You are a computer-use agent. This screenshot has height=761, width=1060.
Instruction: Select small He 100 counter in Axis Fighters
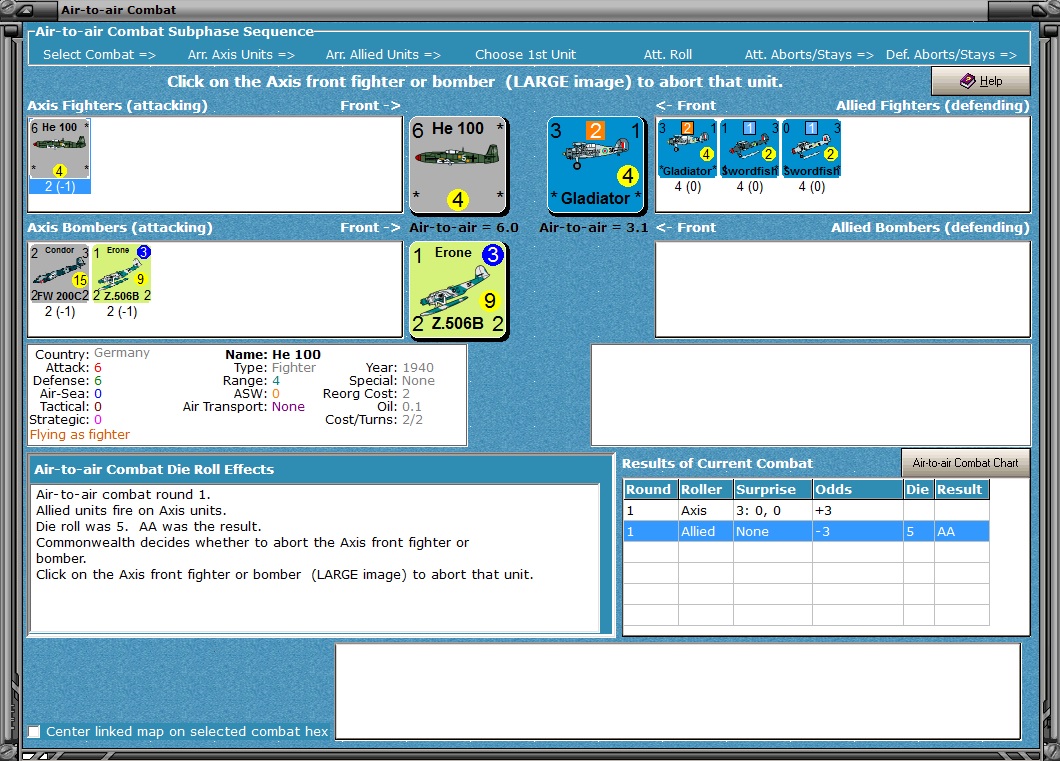59,150
